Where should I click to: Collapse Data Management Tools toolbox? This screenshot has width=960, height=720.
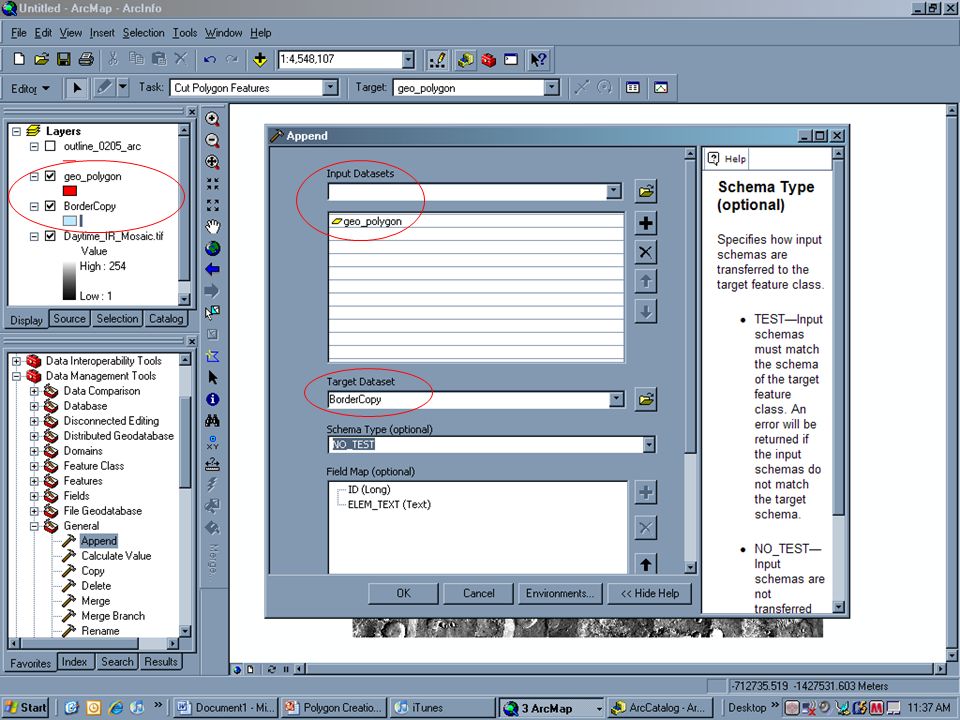[17, 377]
